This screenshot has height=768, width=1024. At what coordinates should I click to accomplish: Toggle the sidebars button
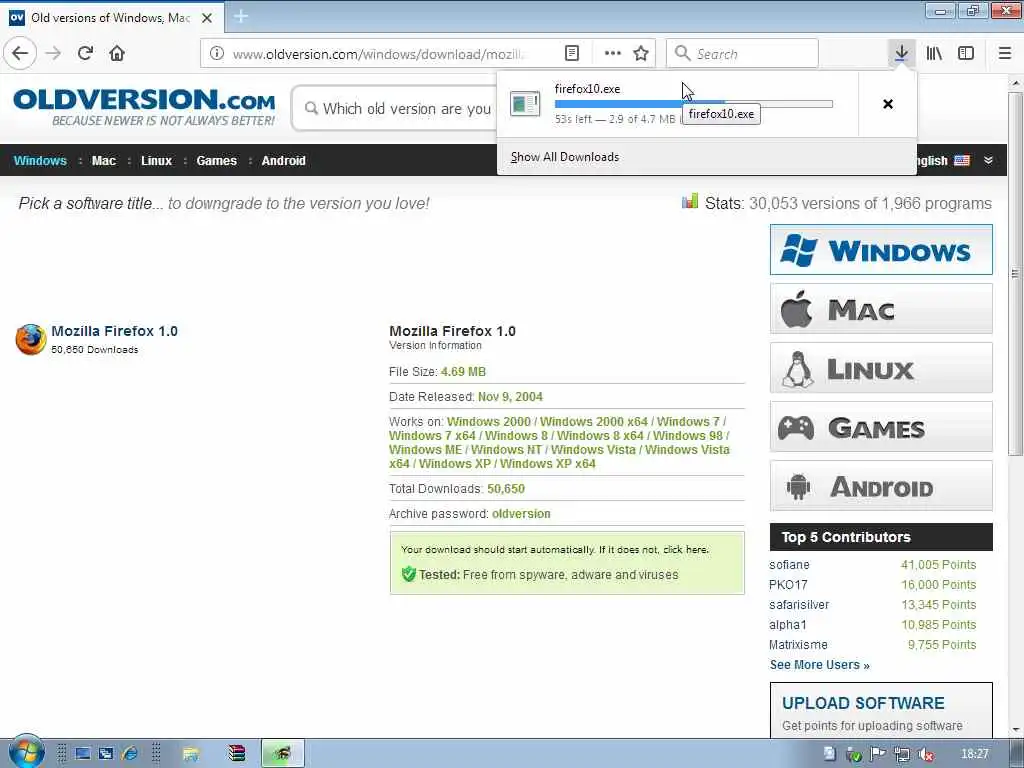pos(966,53)
